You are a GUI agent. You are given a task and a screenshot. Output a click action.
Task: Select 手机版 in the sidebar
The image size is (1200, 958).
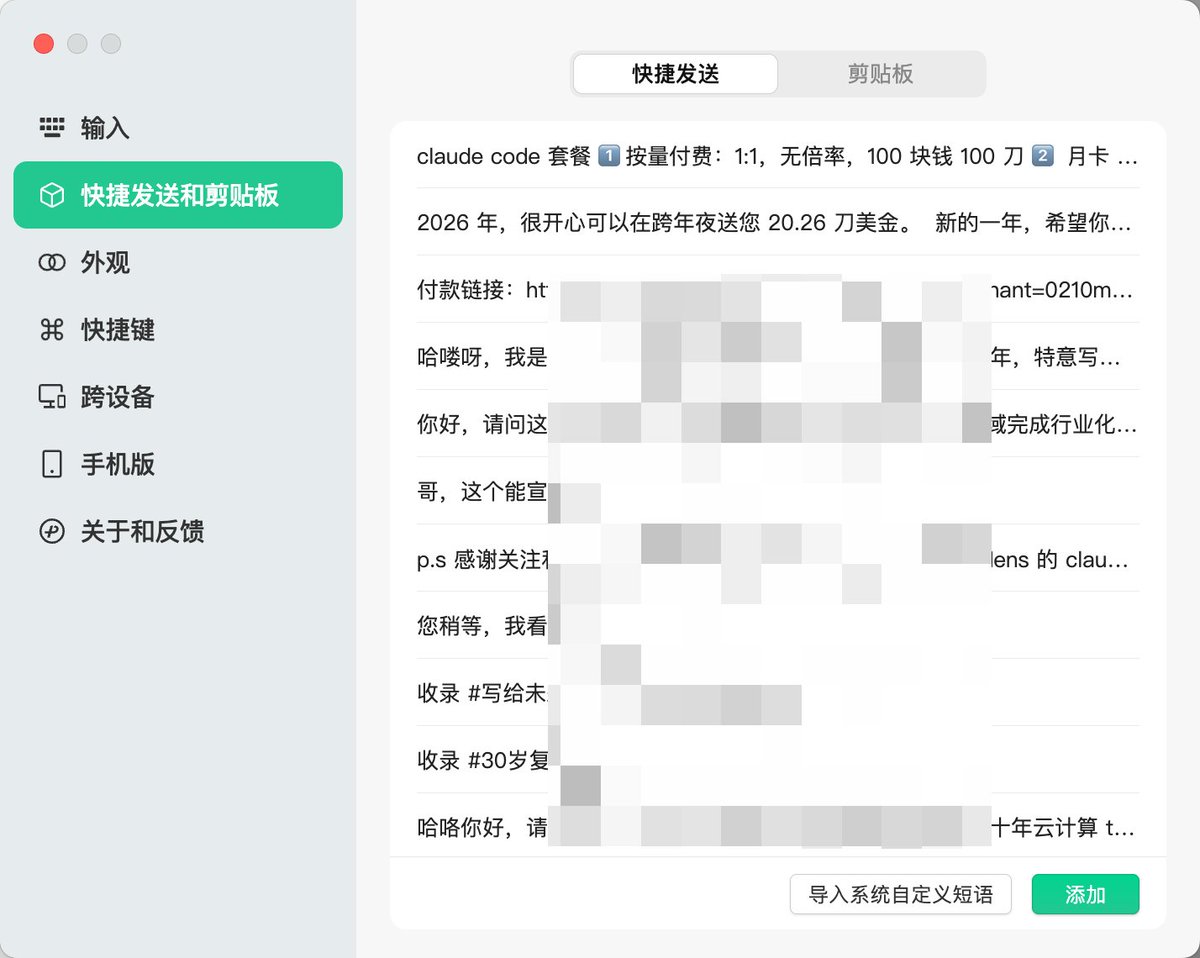[x=178, y=463]
